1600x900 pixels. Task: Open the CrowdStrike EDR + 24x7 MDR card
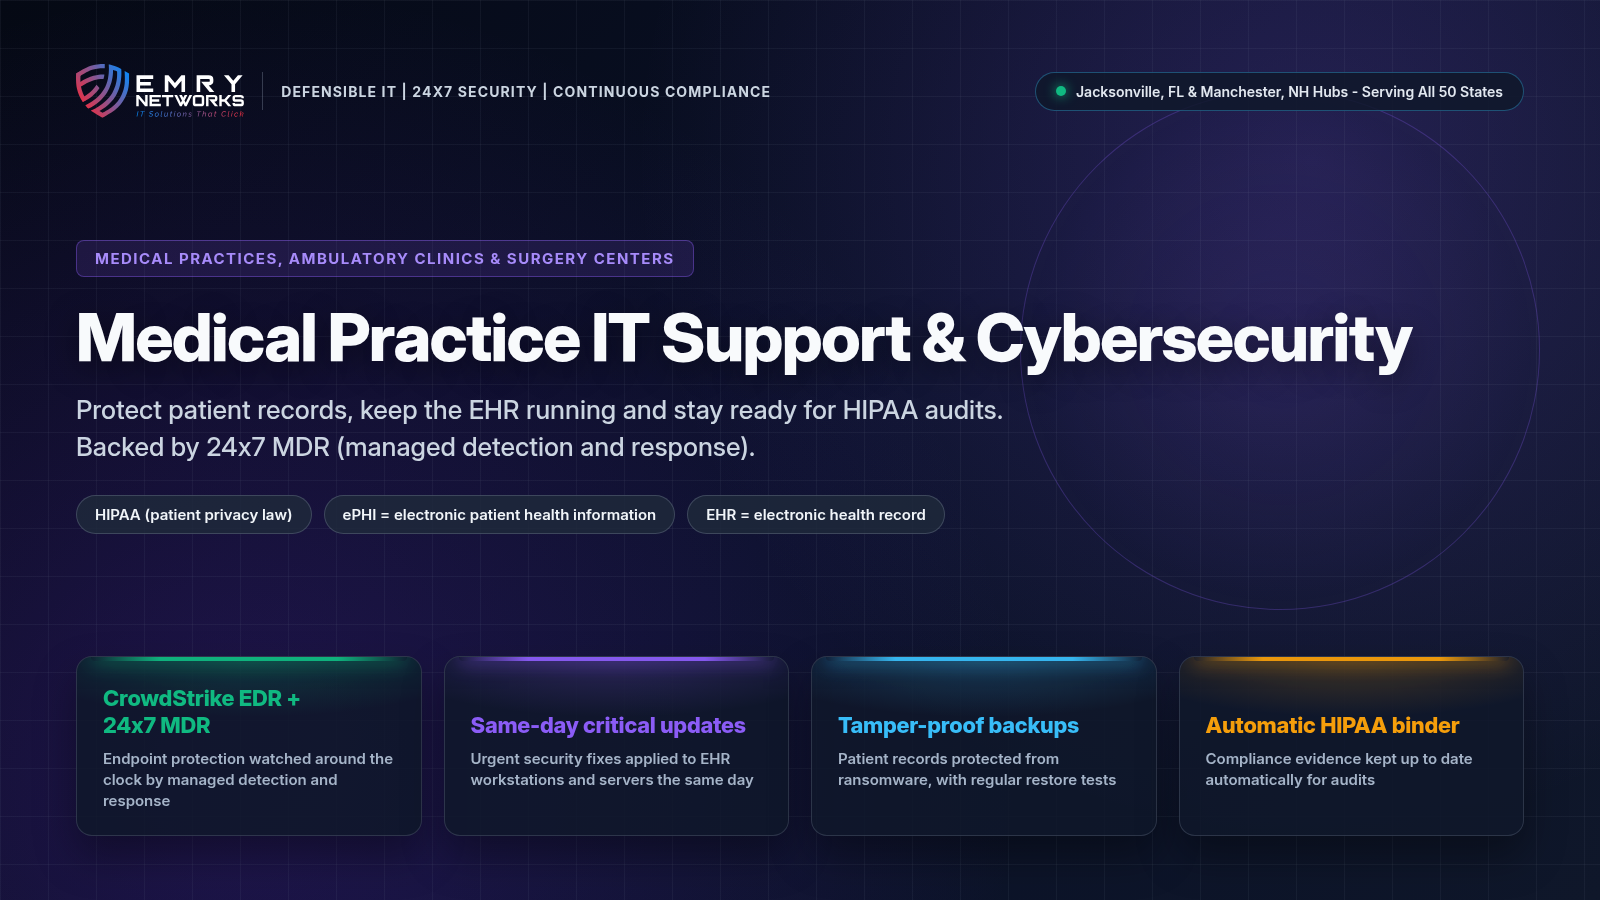[x=249, y=746]
